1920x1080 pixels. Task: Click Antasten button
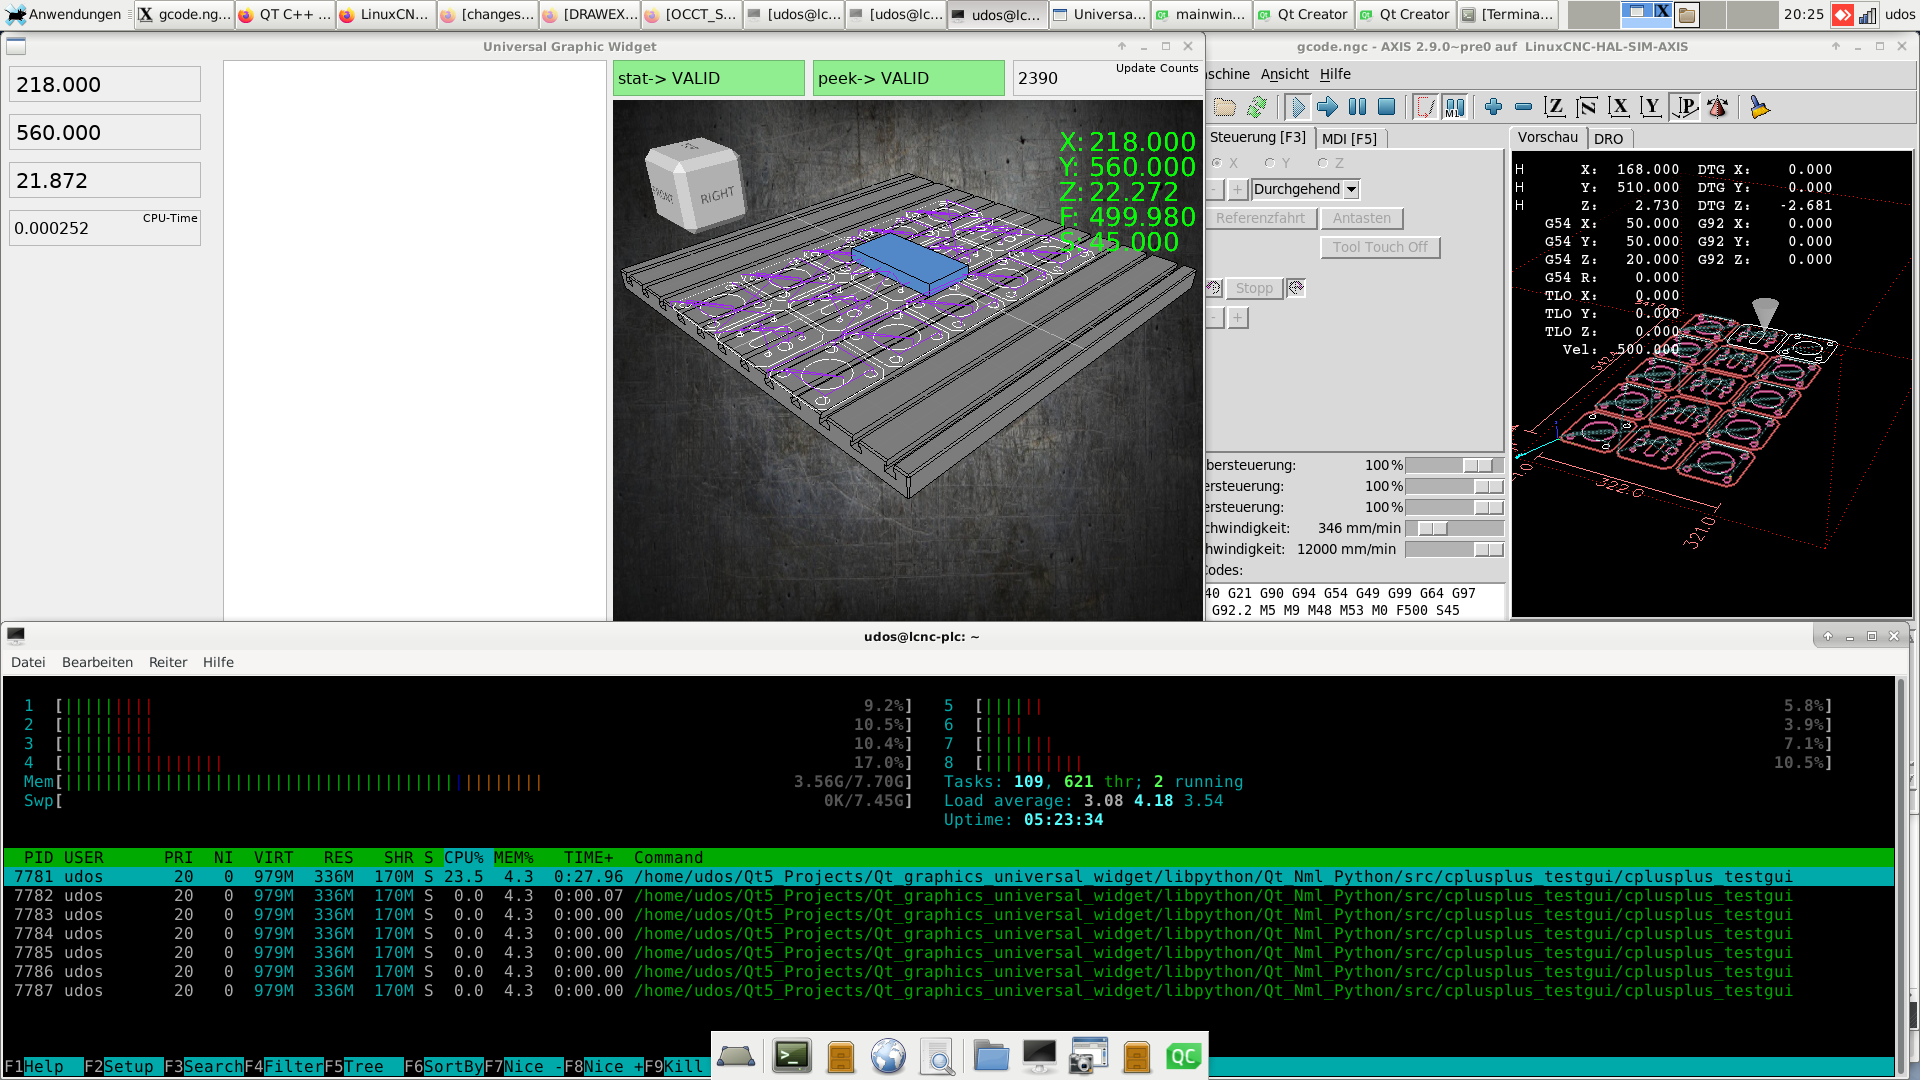coord(1361,218)
